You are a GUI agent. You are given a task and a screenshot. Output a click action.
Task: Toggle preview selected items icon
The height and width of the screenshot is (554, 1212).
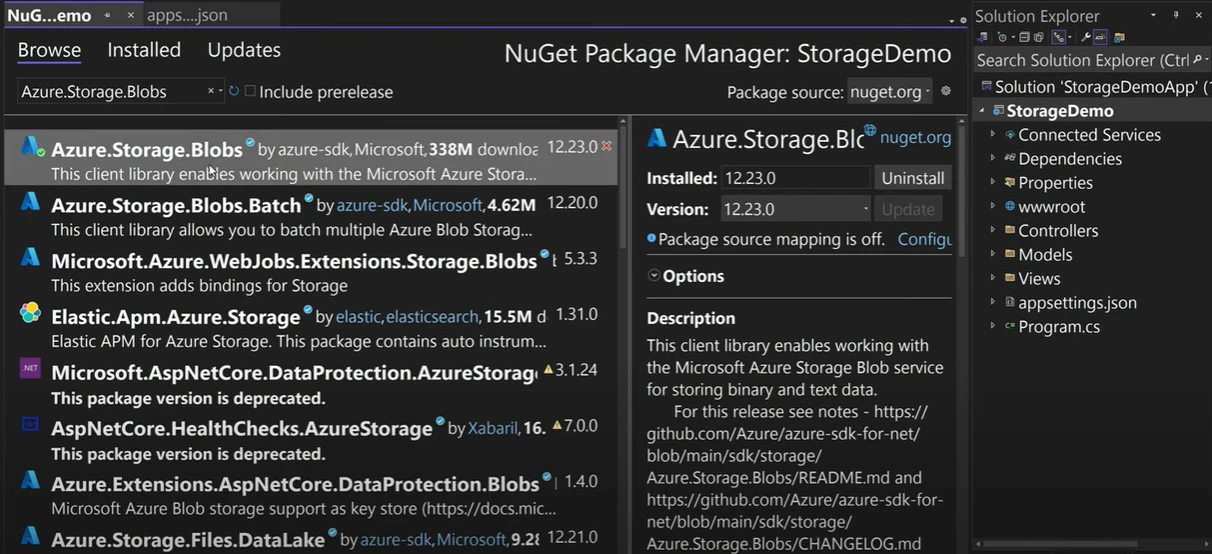click(1100, 37)
